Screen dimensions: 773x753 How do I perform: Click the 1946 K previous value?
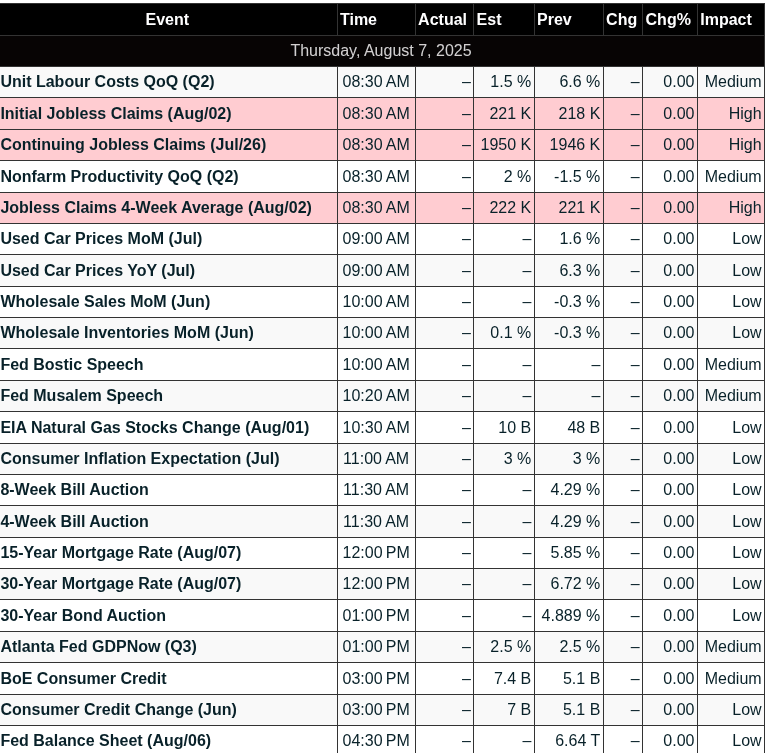point(575,144)
